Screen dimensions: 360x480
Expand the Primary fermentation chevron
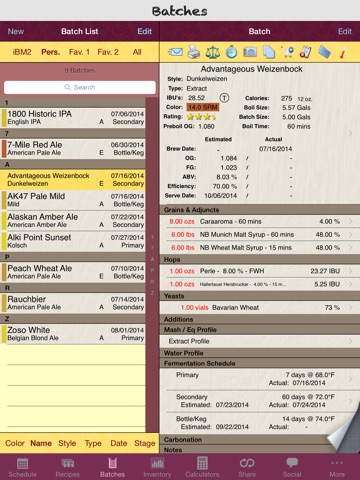tap(350, 379)
